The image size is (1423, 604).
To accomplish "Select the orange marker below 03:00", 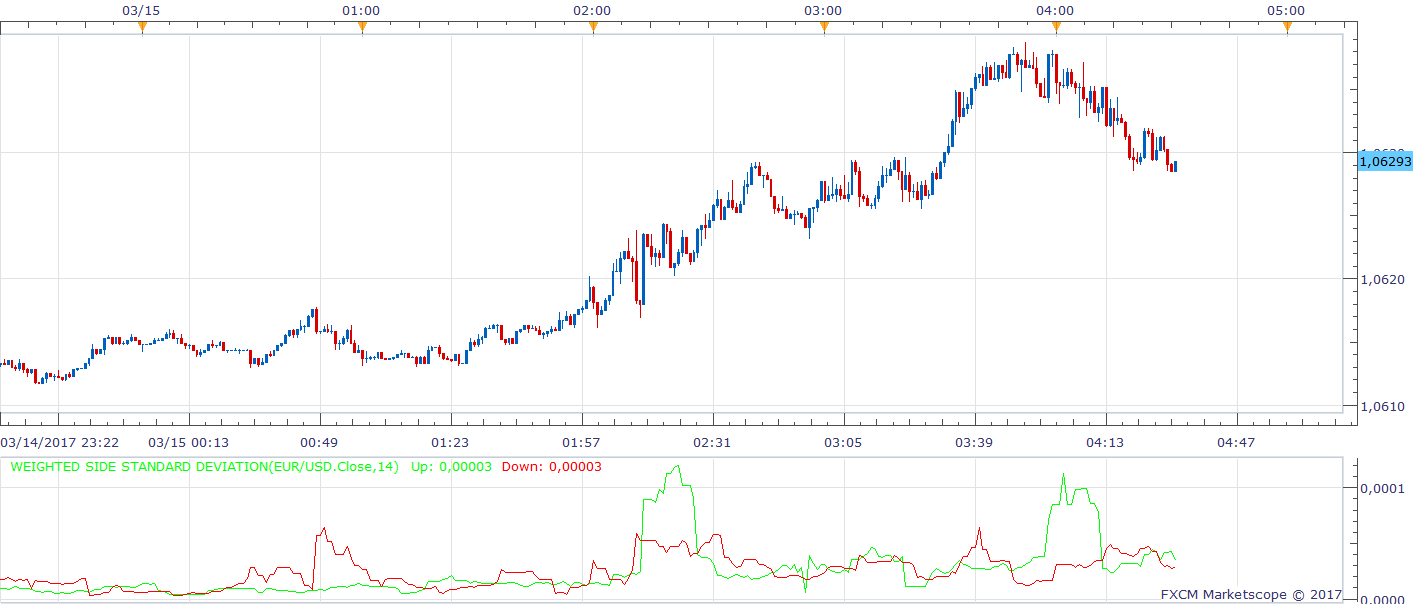I will [824, 28].
